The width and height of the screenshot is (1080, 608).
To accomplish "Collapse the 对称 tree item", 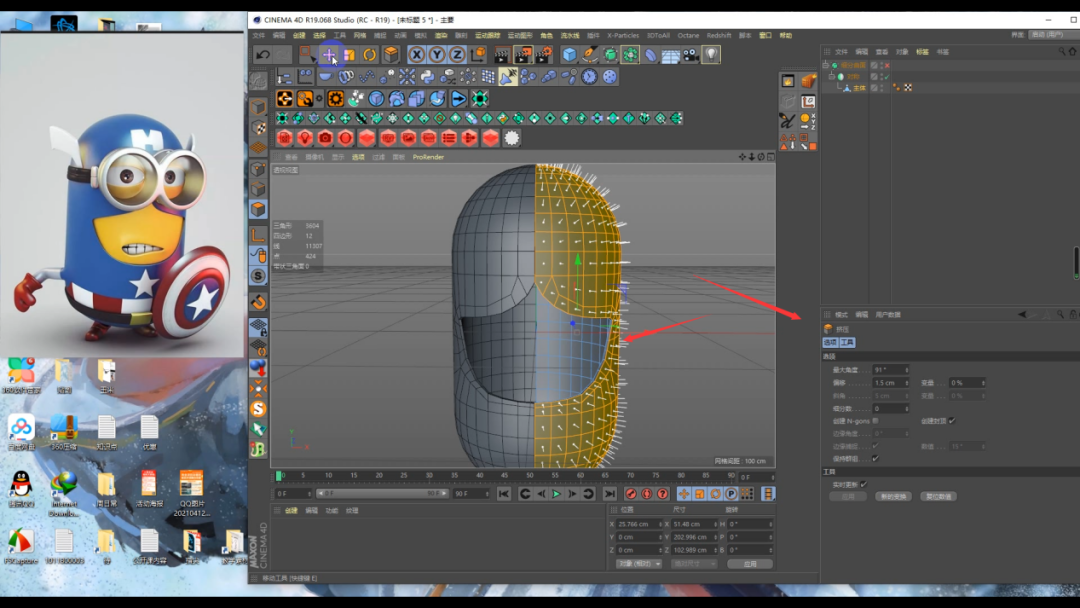I will pyautogui.click(x=832, y=76).
